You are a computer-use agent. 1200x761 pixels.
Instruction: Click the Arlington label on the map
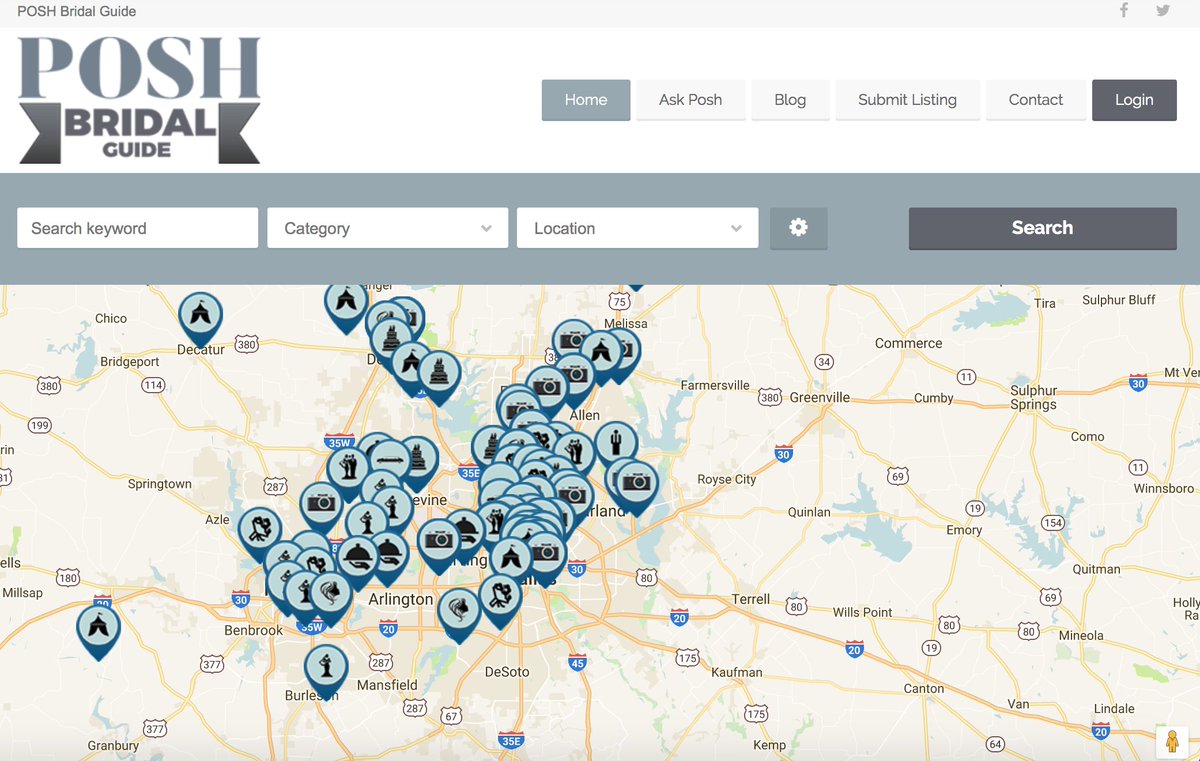tap(401, 599)
